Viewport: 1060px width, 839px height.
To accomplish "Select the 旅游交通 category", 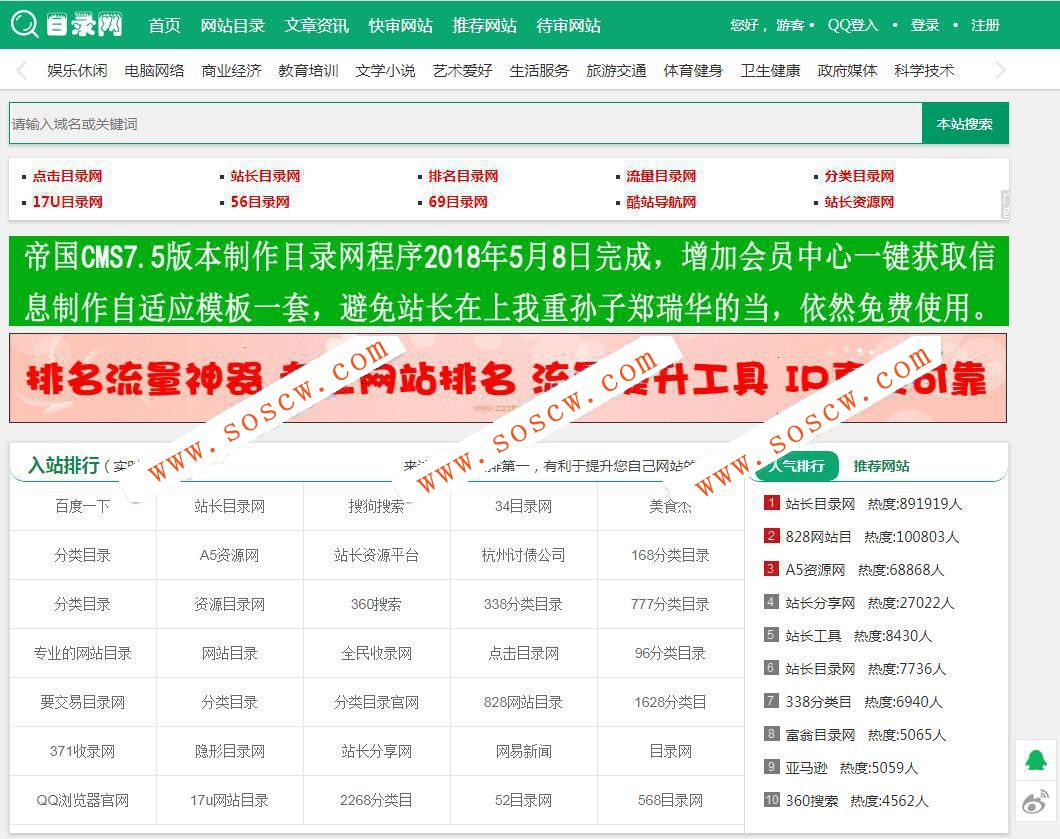I will (x=617, y=70).
